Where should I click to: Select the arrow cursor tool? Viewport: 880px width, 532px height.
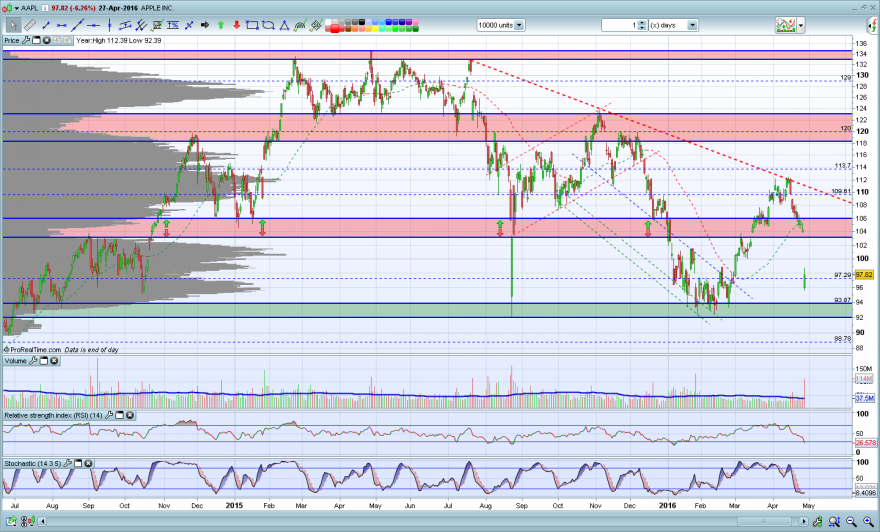click(x=13, y=25)
